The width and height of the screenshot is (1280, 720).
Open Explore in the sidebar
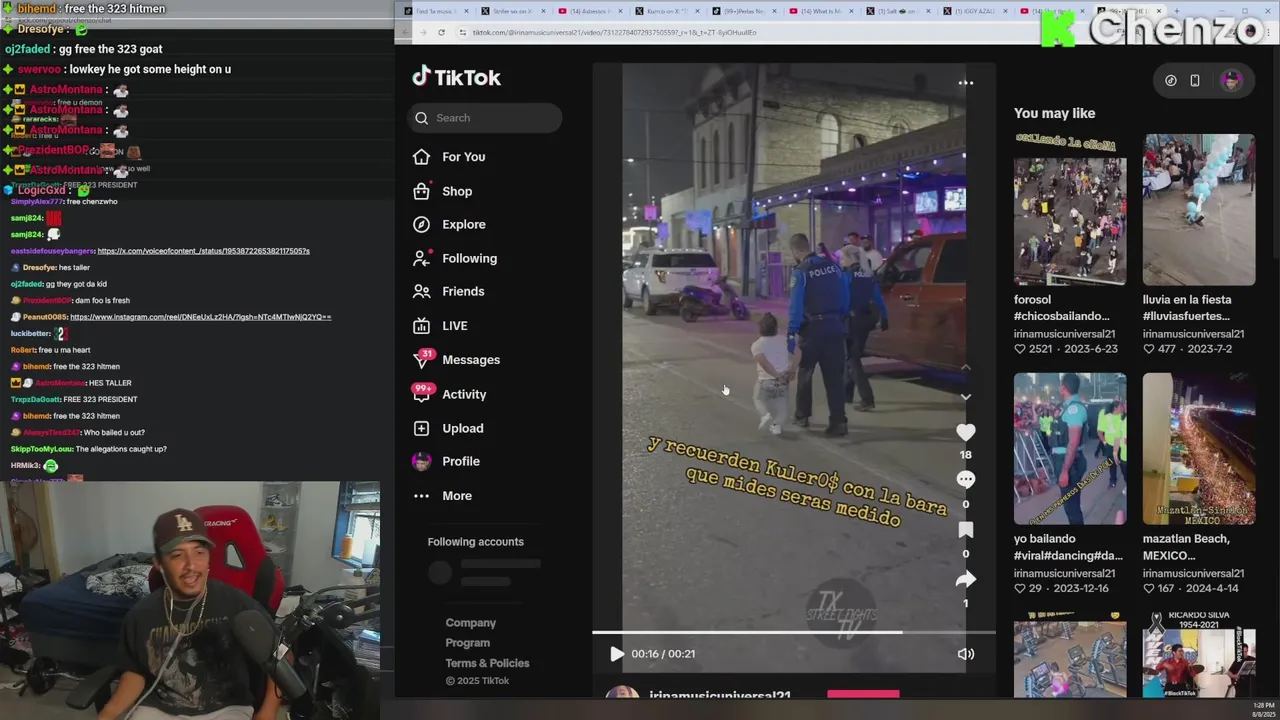click(x=463, y=225)
